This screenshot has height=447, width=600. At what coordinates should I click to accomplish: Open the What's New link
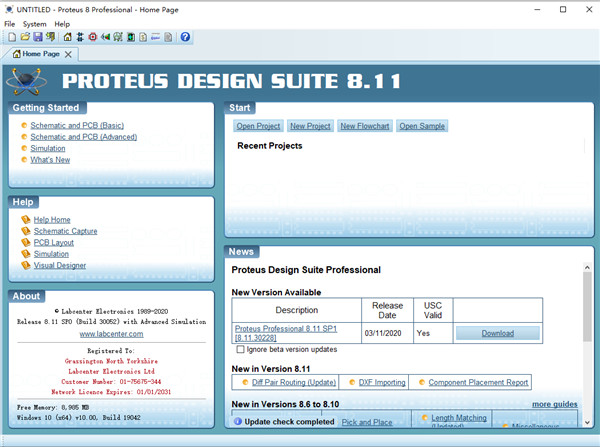pos(50,160)
